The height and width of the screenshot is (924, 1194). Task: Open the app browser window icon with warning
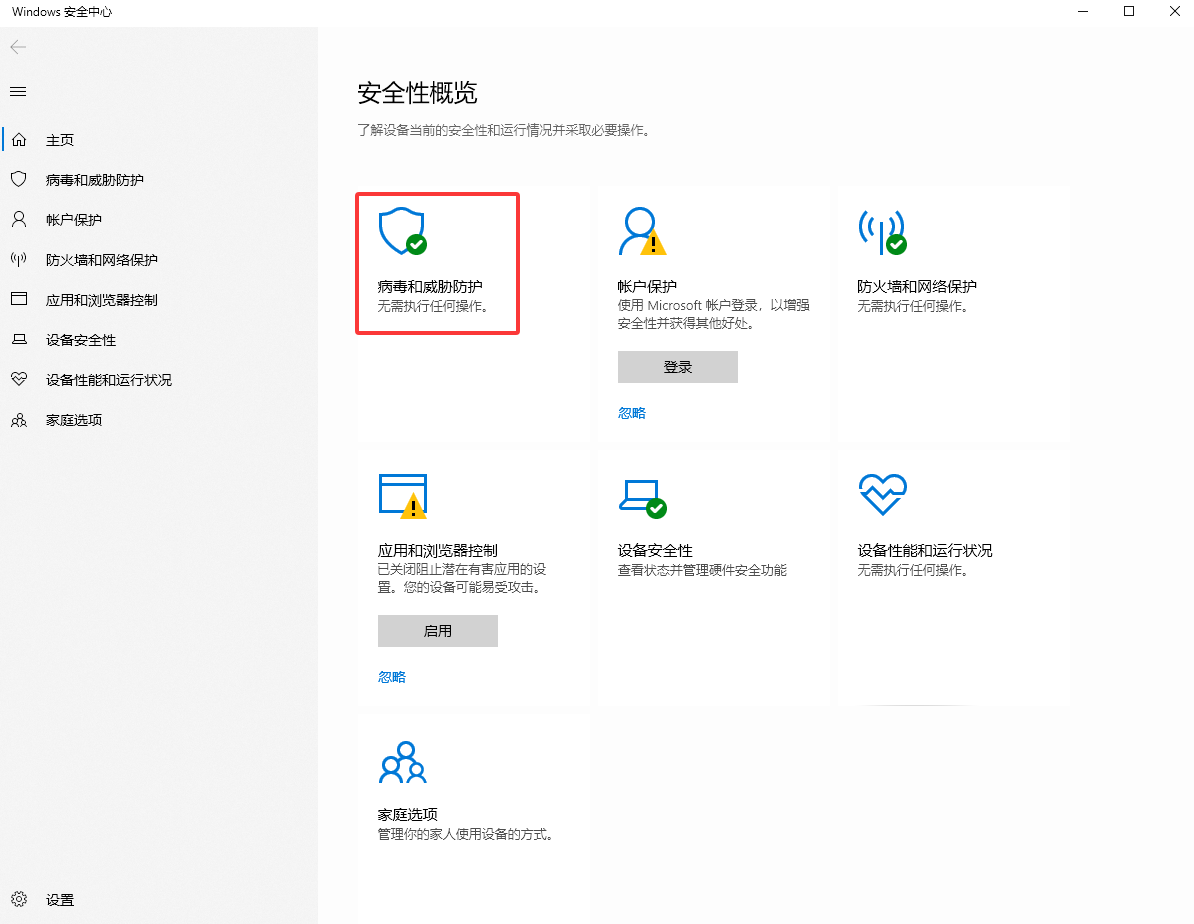pyautogui.click(x=403, y=496)
